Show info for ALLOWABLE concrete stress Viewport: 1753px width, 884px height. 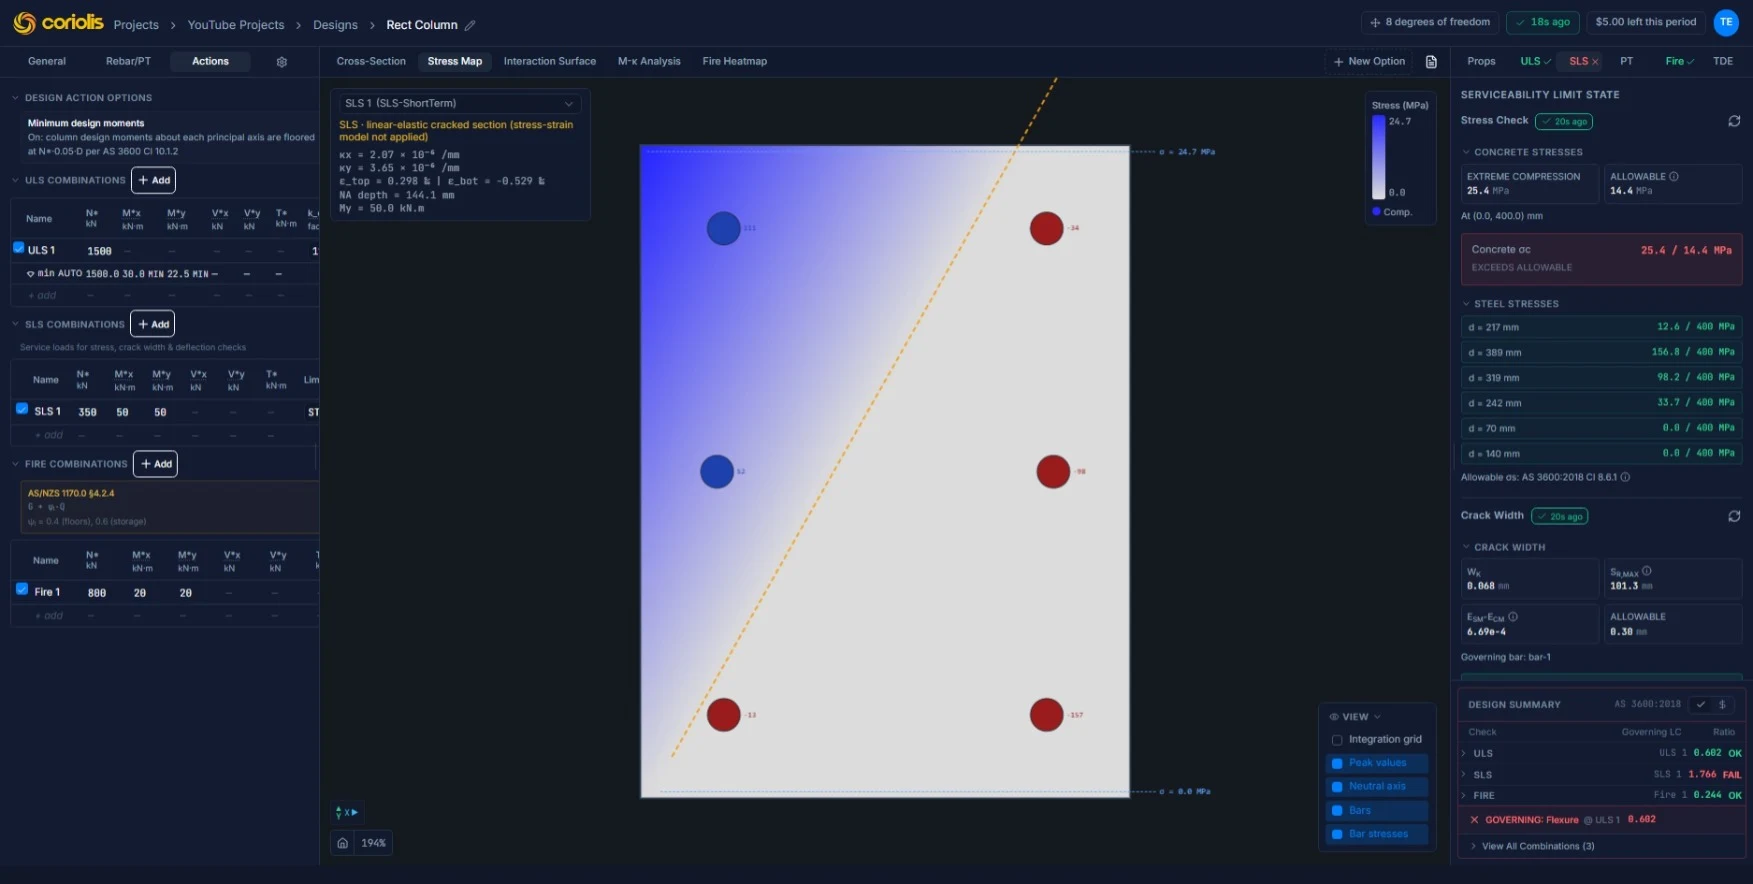(x=1674, y=177)
